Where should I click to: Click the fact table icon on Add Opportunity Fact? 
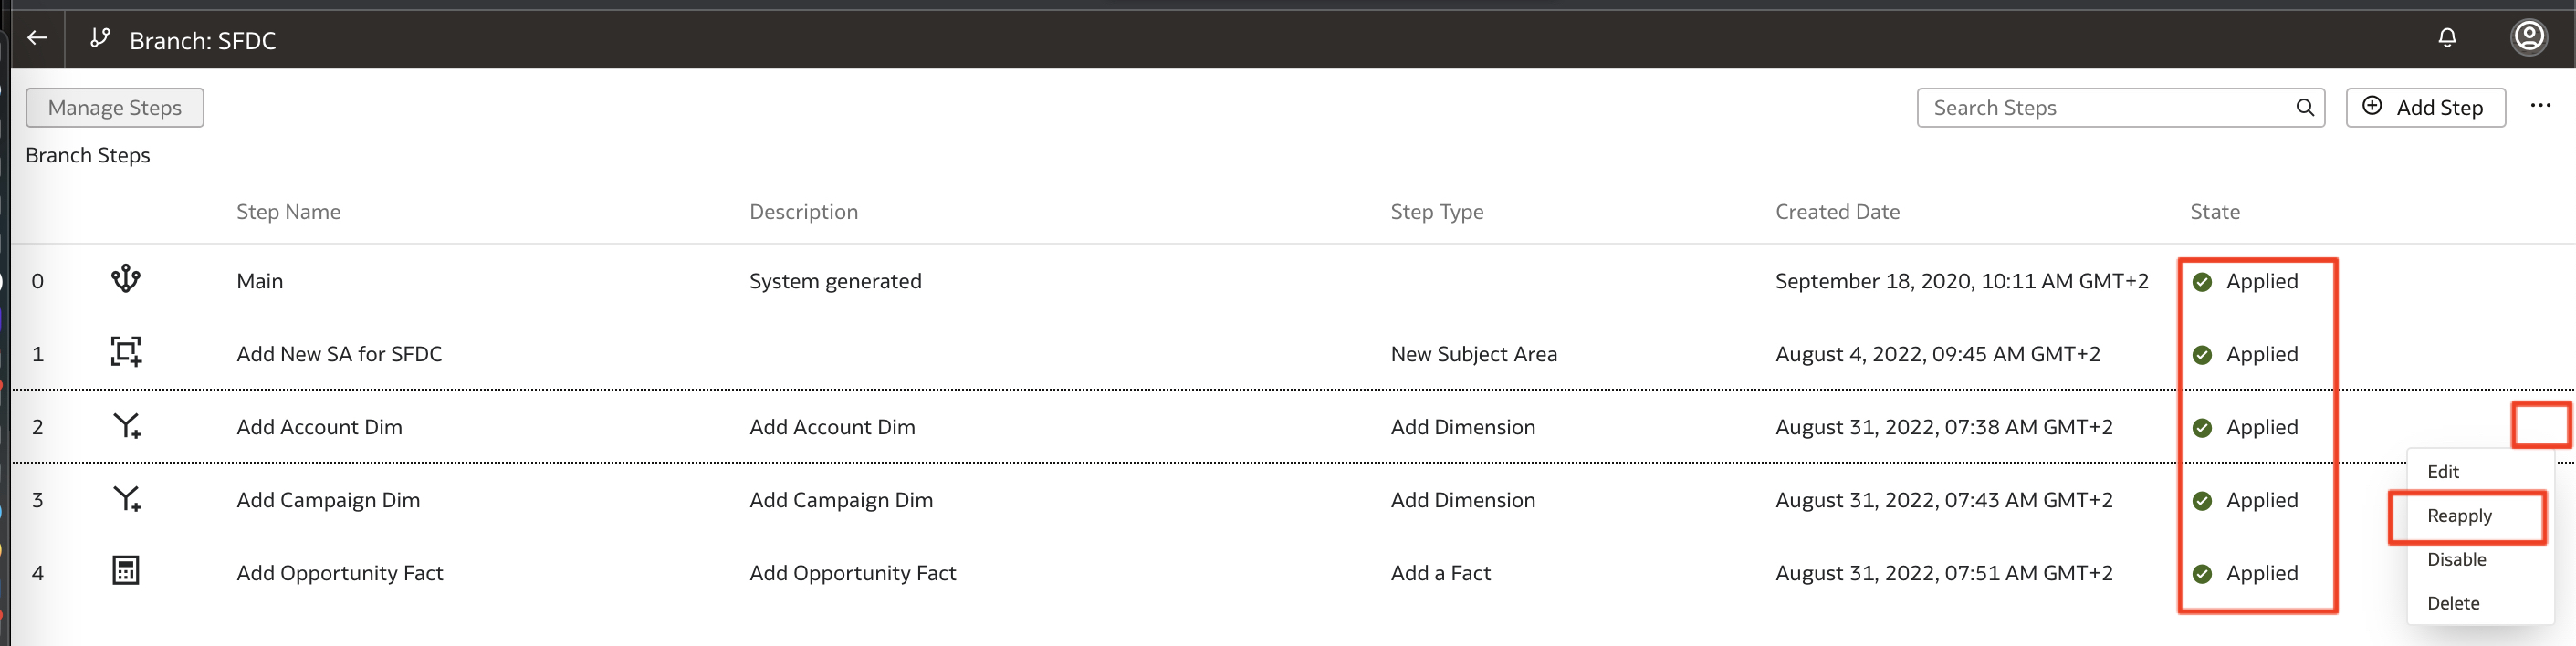pos(126,571)
